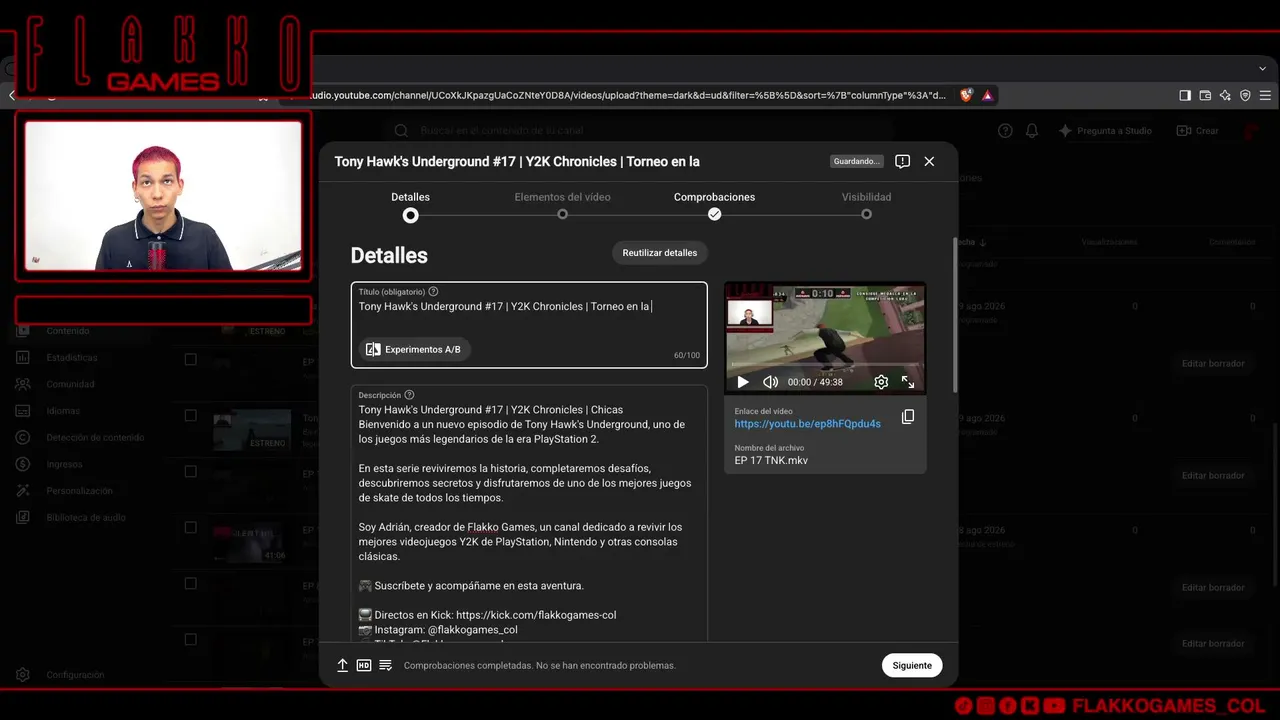Open the Brave Wallet icon

(x=1205, y=95)
